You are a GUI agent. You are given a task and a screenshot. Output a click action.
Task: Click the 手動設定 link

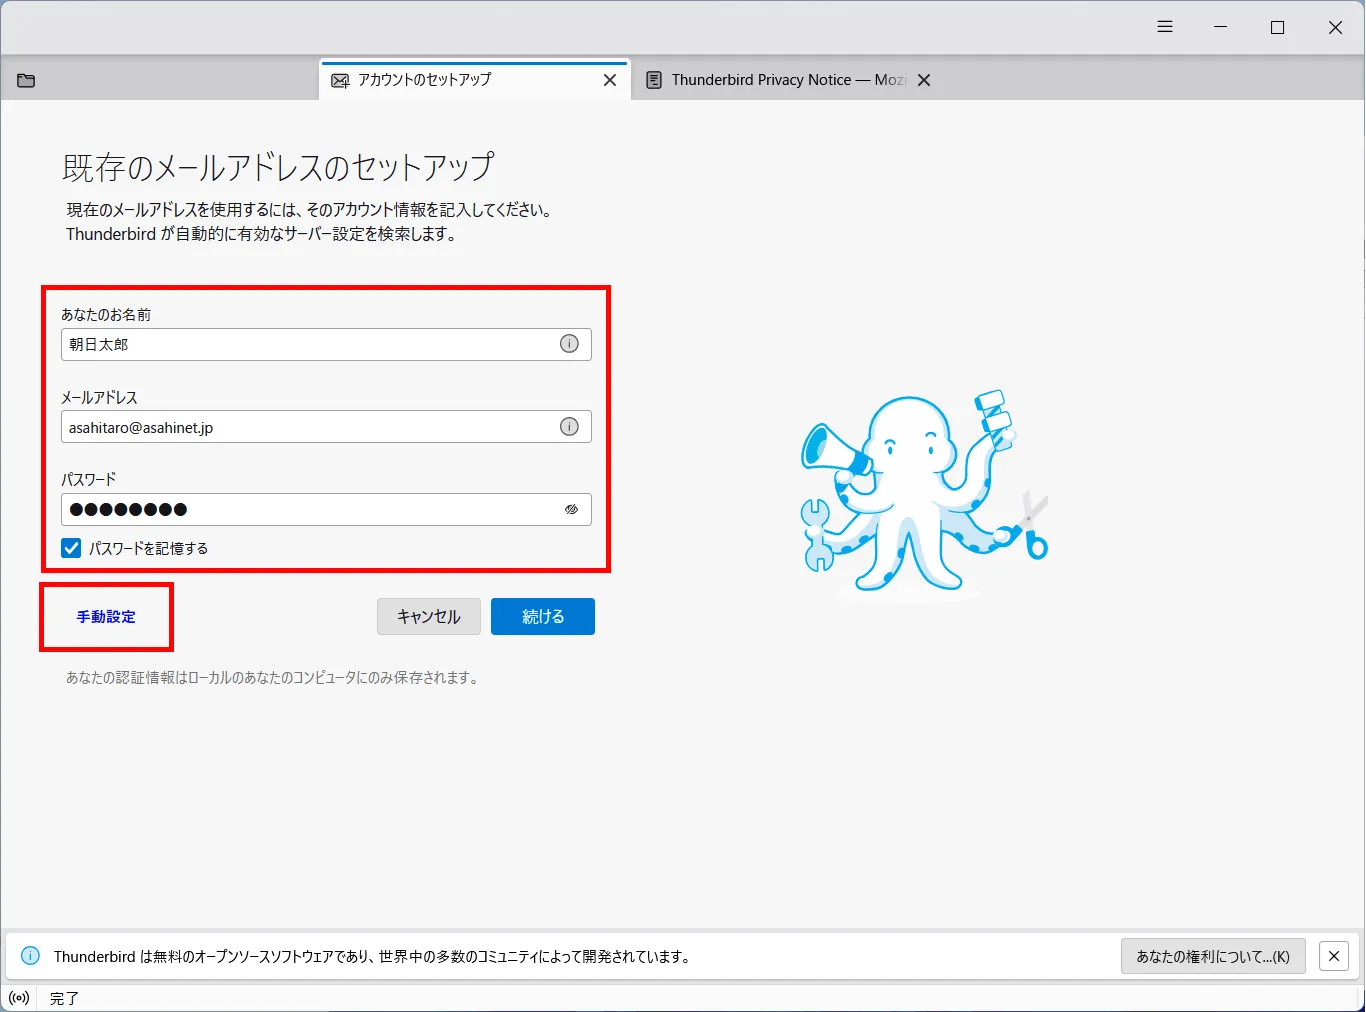pos(106,617)
